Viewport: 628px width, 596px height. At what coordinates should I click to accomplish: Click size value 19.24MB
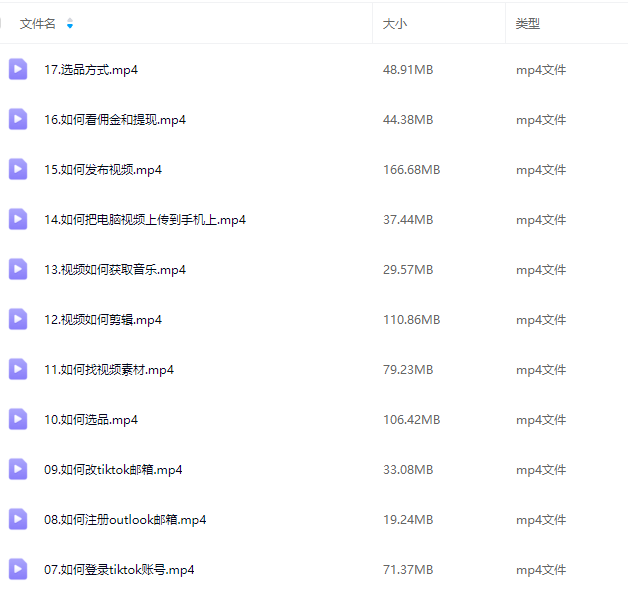pyautogui.click(x=408, y=519)
